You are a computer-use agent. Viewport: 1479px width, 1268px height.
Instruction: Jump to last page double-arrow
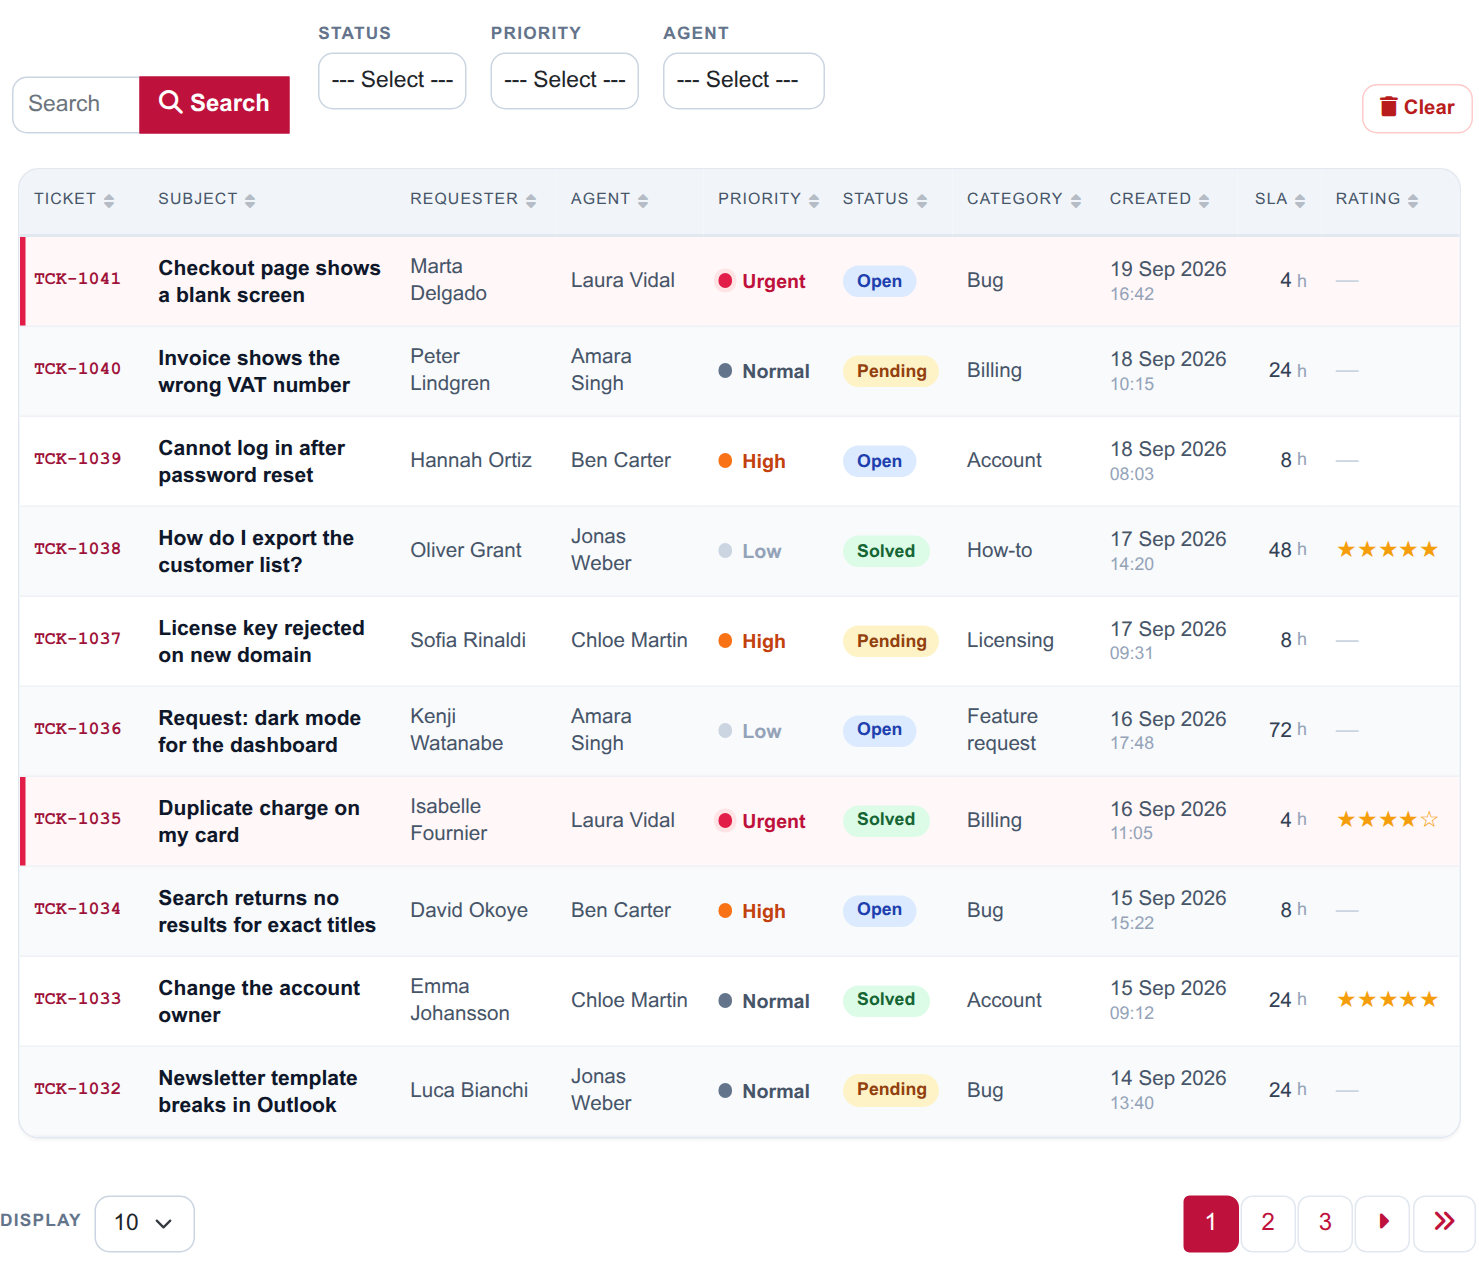(1444, 1223)
